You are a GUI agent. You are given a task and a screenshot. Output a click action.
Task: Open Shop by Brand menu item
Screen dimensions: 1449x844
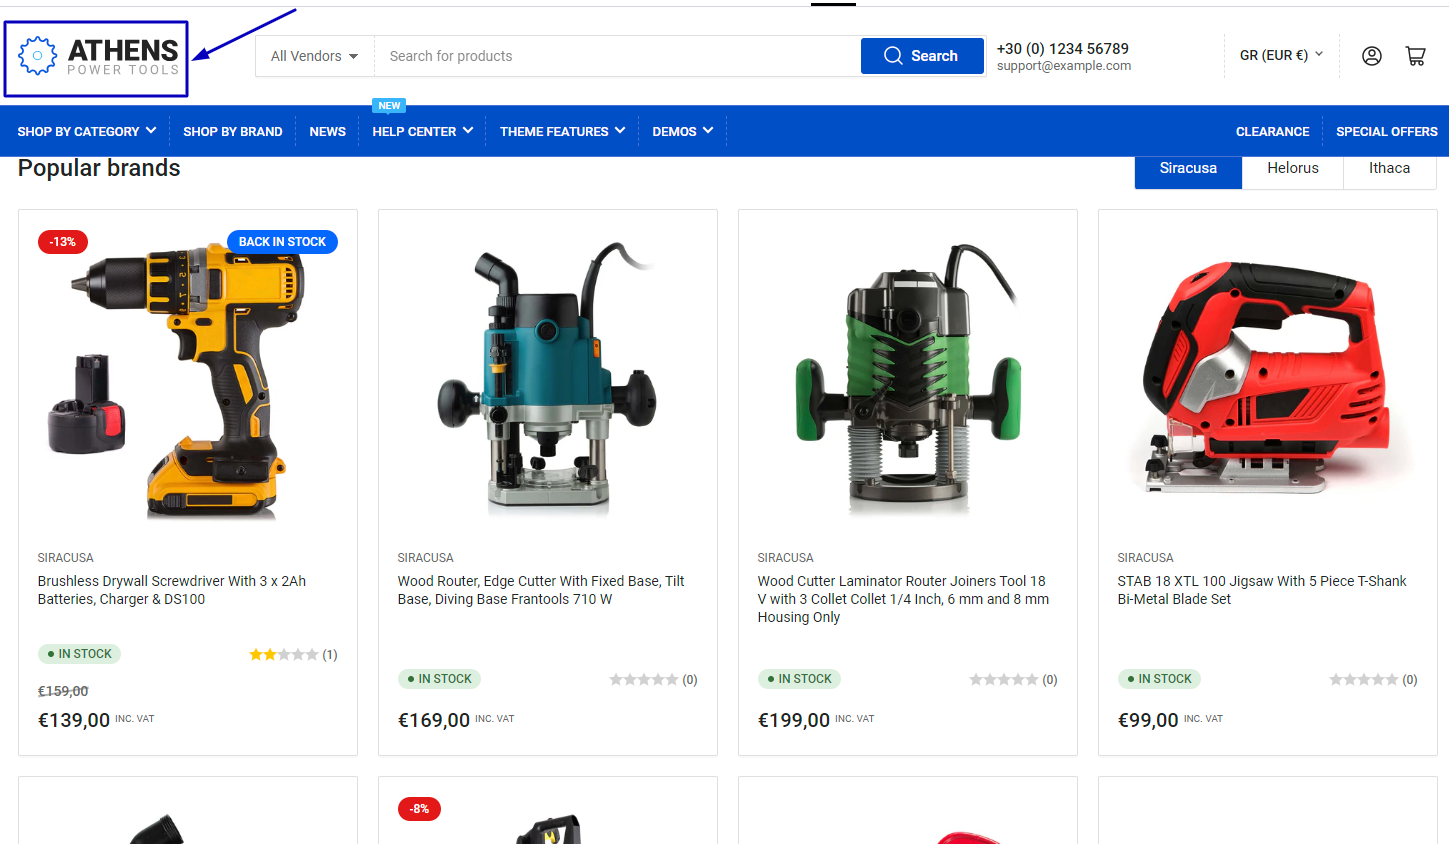pos(233,131)
